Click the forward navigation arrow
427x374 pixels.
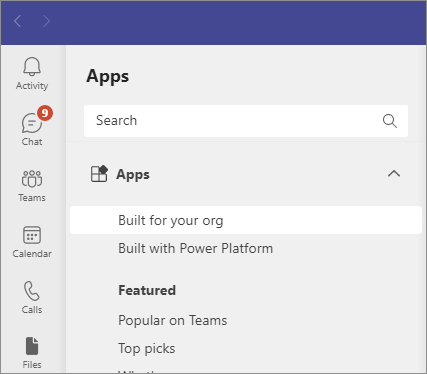click(46, 21)
